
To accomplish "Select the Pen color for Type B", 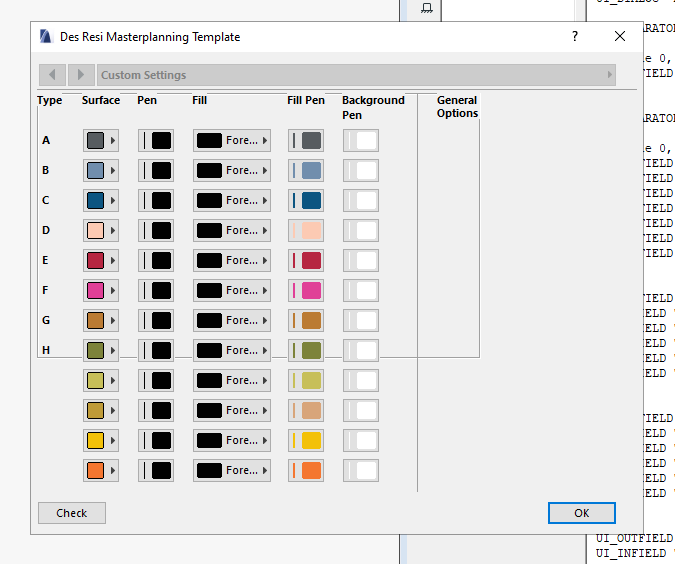I will click(x=156, y=171).
